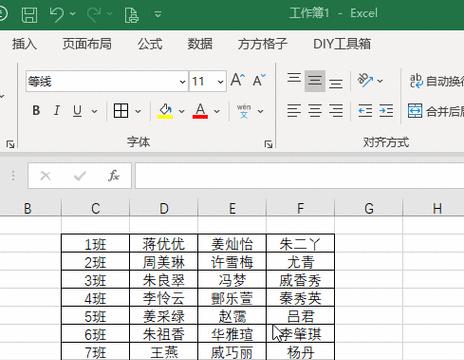
Task: Toggle Italic formatting
Action: 57,111
